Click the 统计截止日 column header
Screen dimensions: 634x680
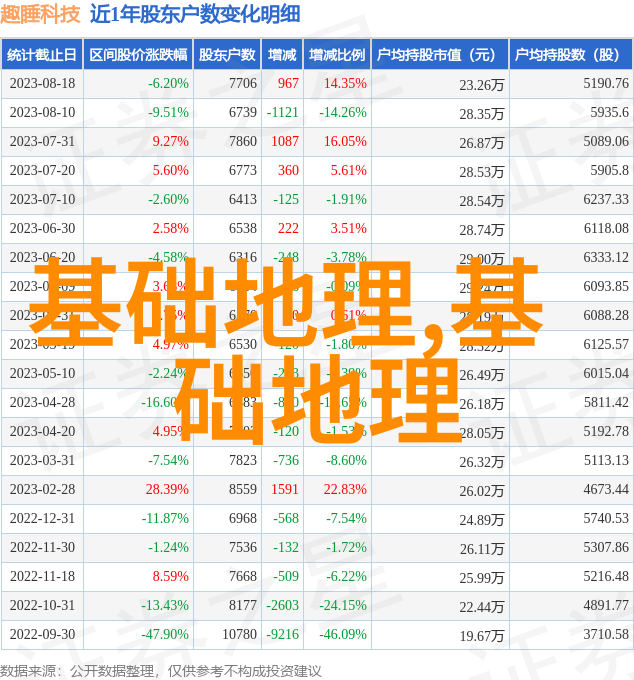coord(42,55)
